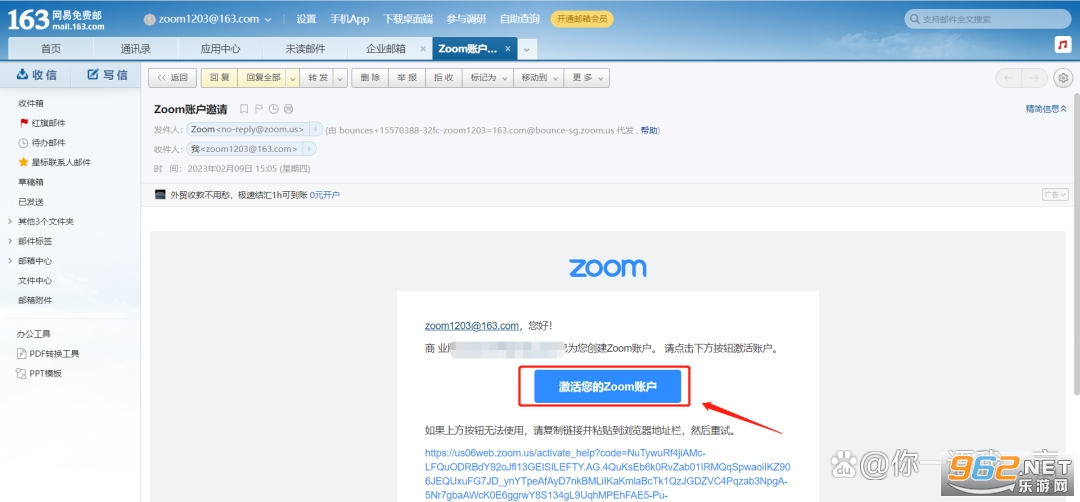Click the bookmark icon beside the email subject
This screenshot has width=1080, height=502.
243,109
